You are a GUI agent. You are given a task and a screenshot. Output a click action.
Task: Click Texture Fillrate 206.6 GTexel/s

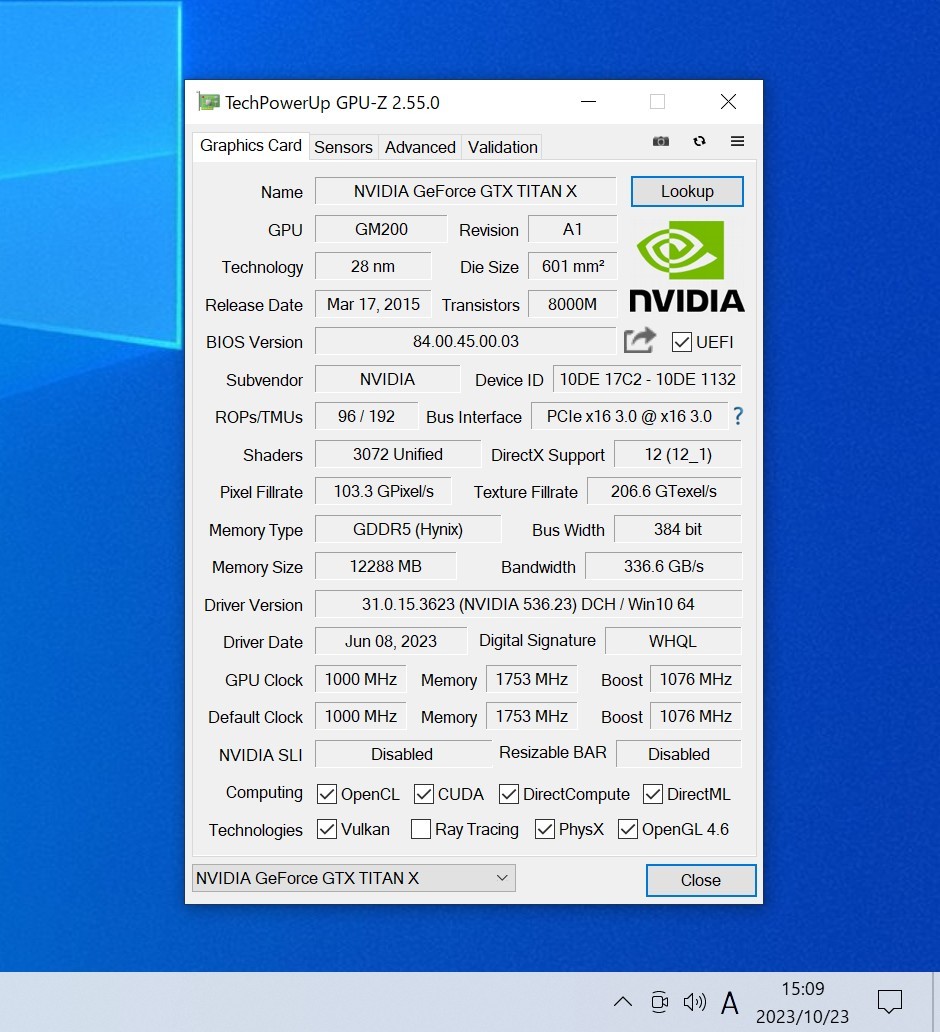[664, 492]
